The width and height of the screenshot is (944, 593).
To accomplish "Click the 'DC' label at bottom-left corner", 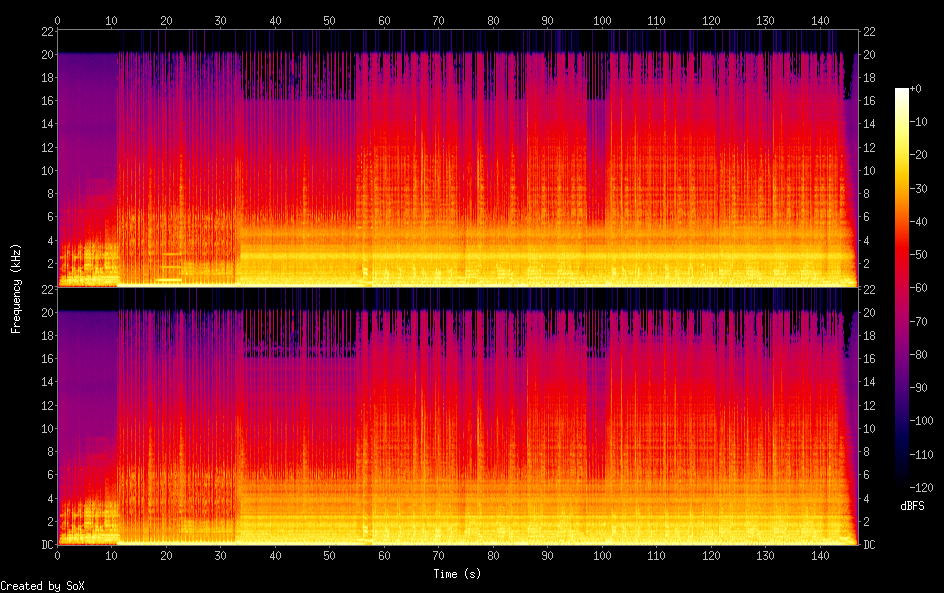I will coord(45,545).
